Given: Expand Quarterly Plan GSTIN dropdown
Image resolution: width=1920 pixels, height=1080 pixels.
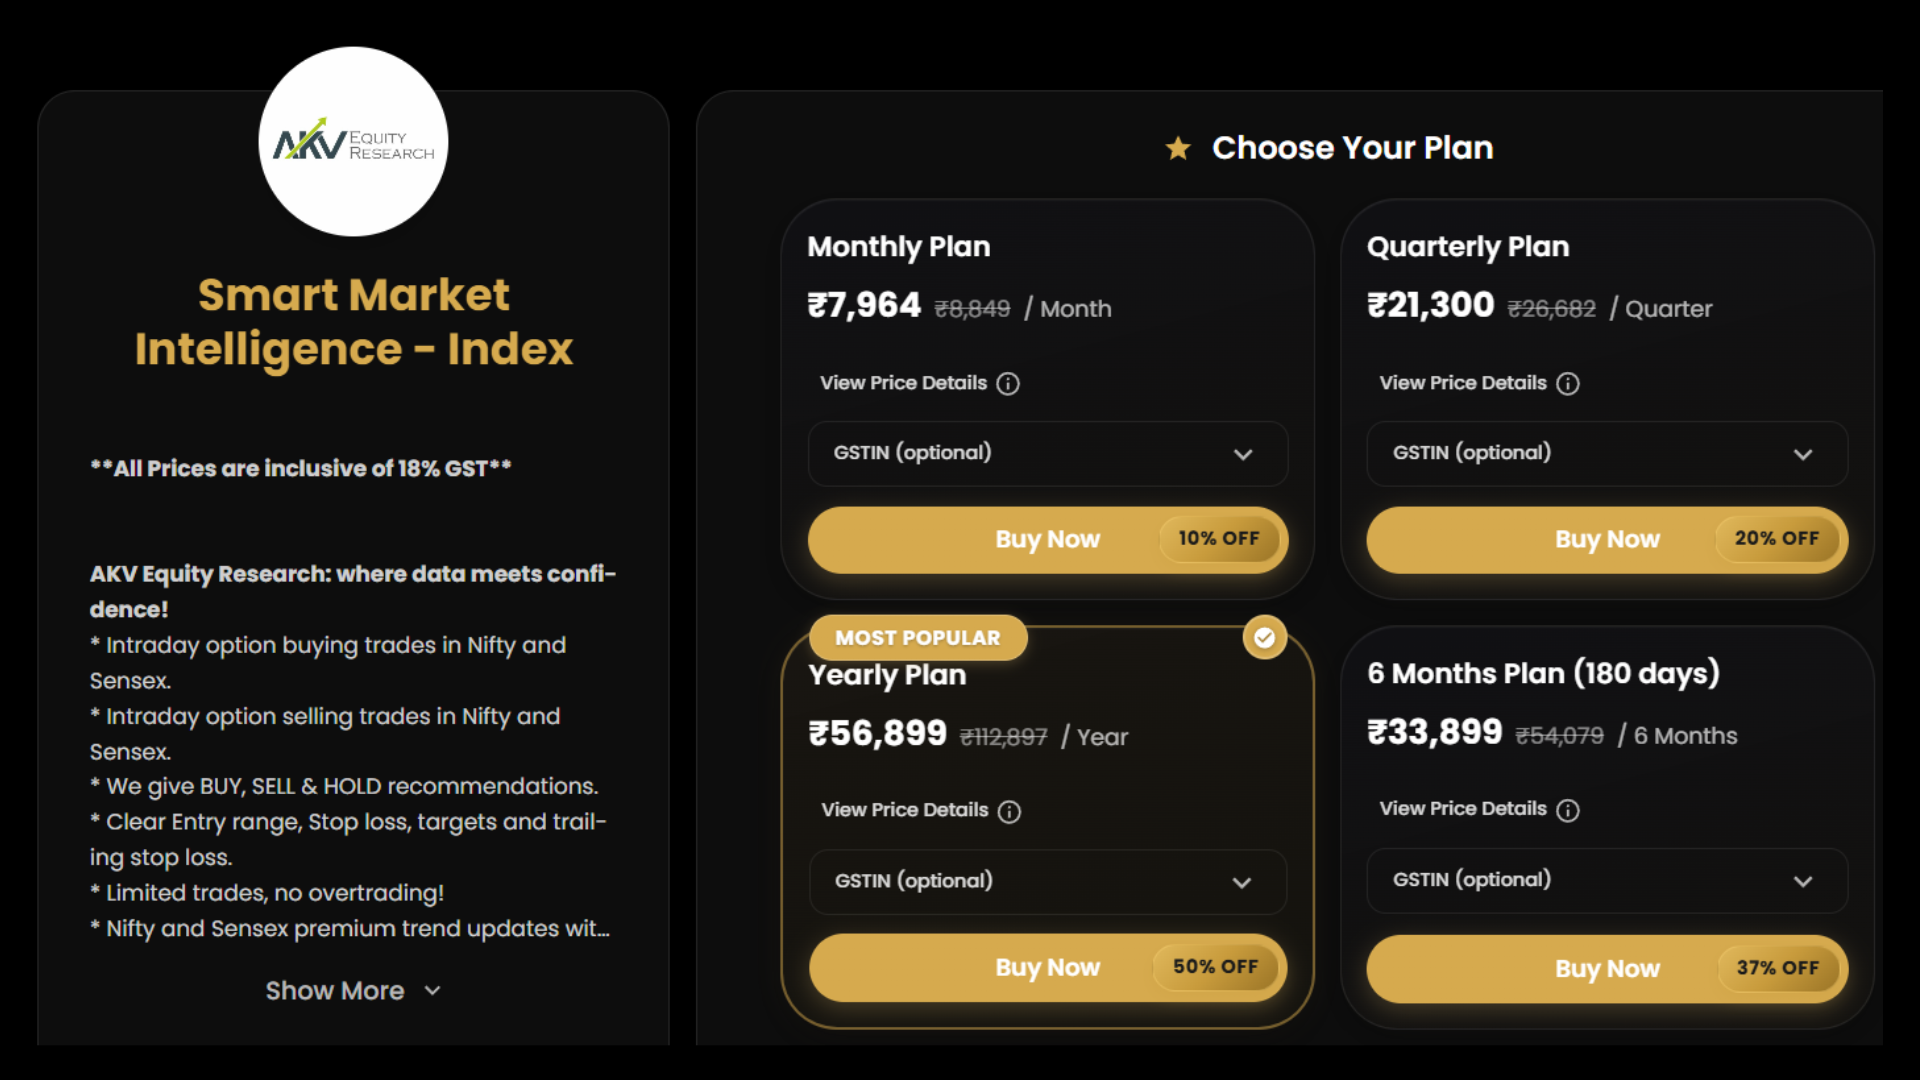Looking at the screenshot, I should point(1803,455).
